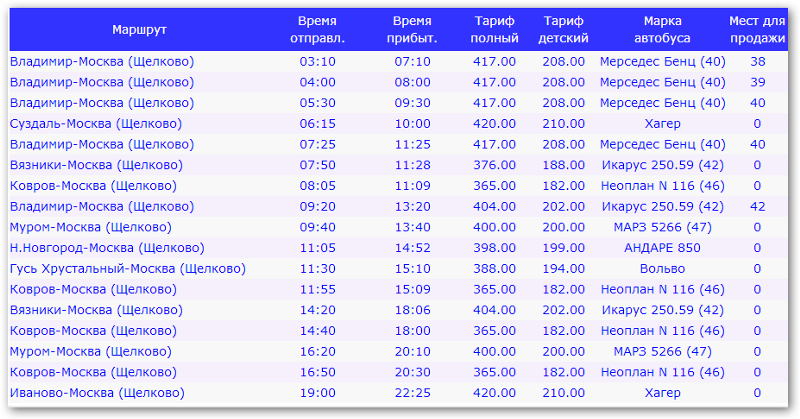Click the Муром-Москва route departing at 09:40
The image size is (800, 419).
(91, 227)
